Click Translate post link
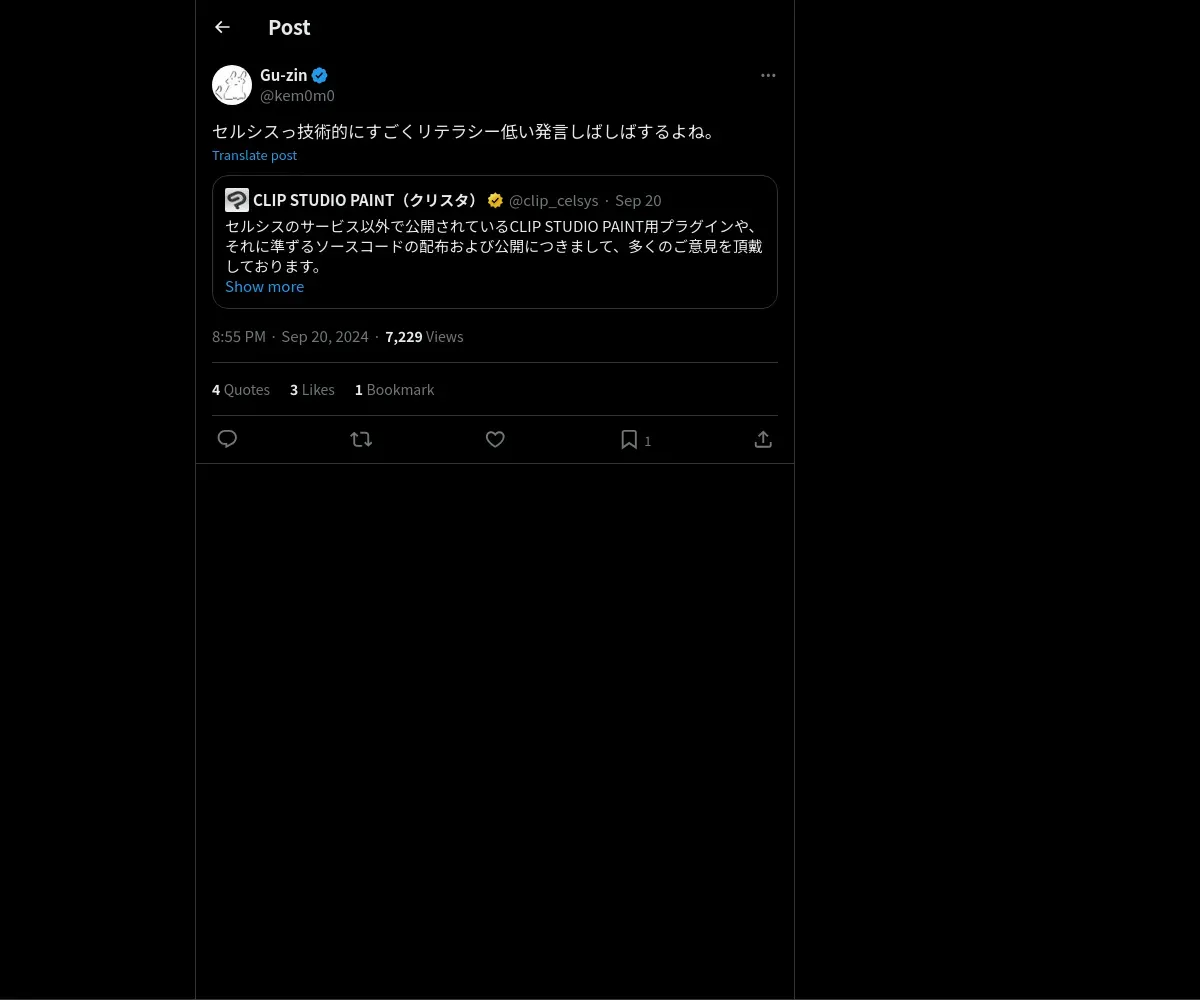The image size is (1200, 1000). 254,155
